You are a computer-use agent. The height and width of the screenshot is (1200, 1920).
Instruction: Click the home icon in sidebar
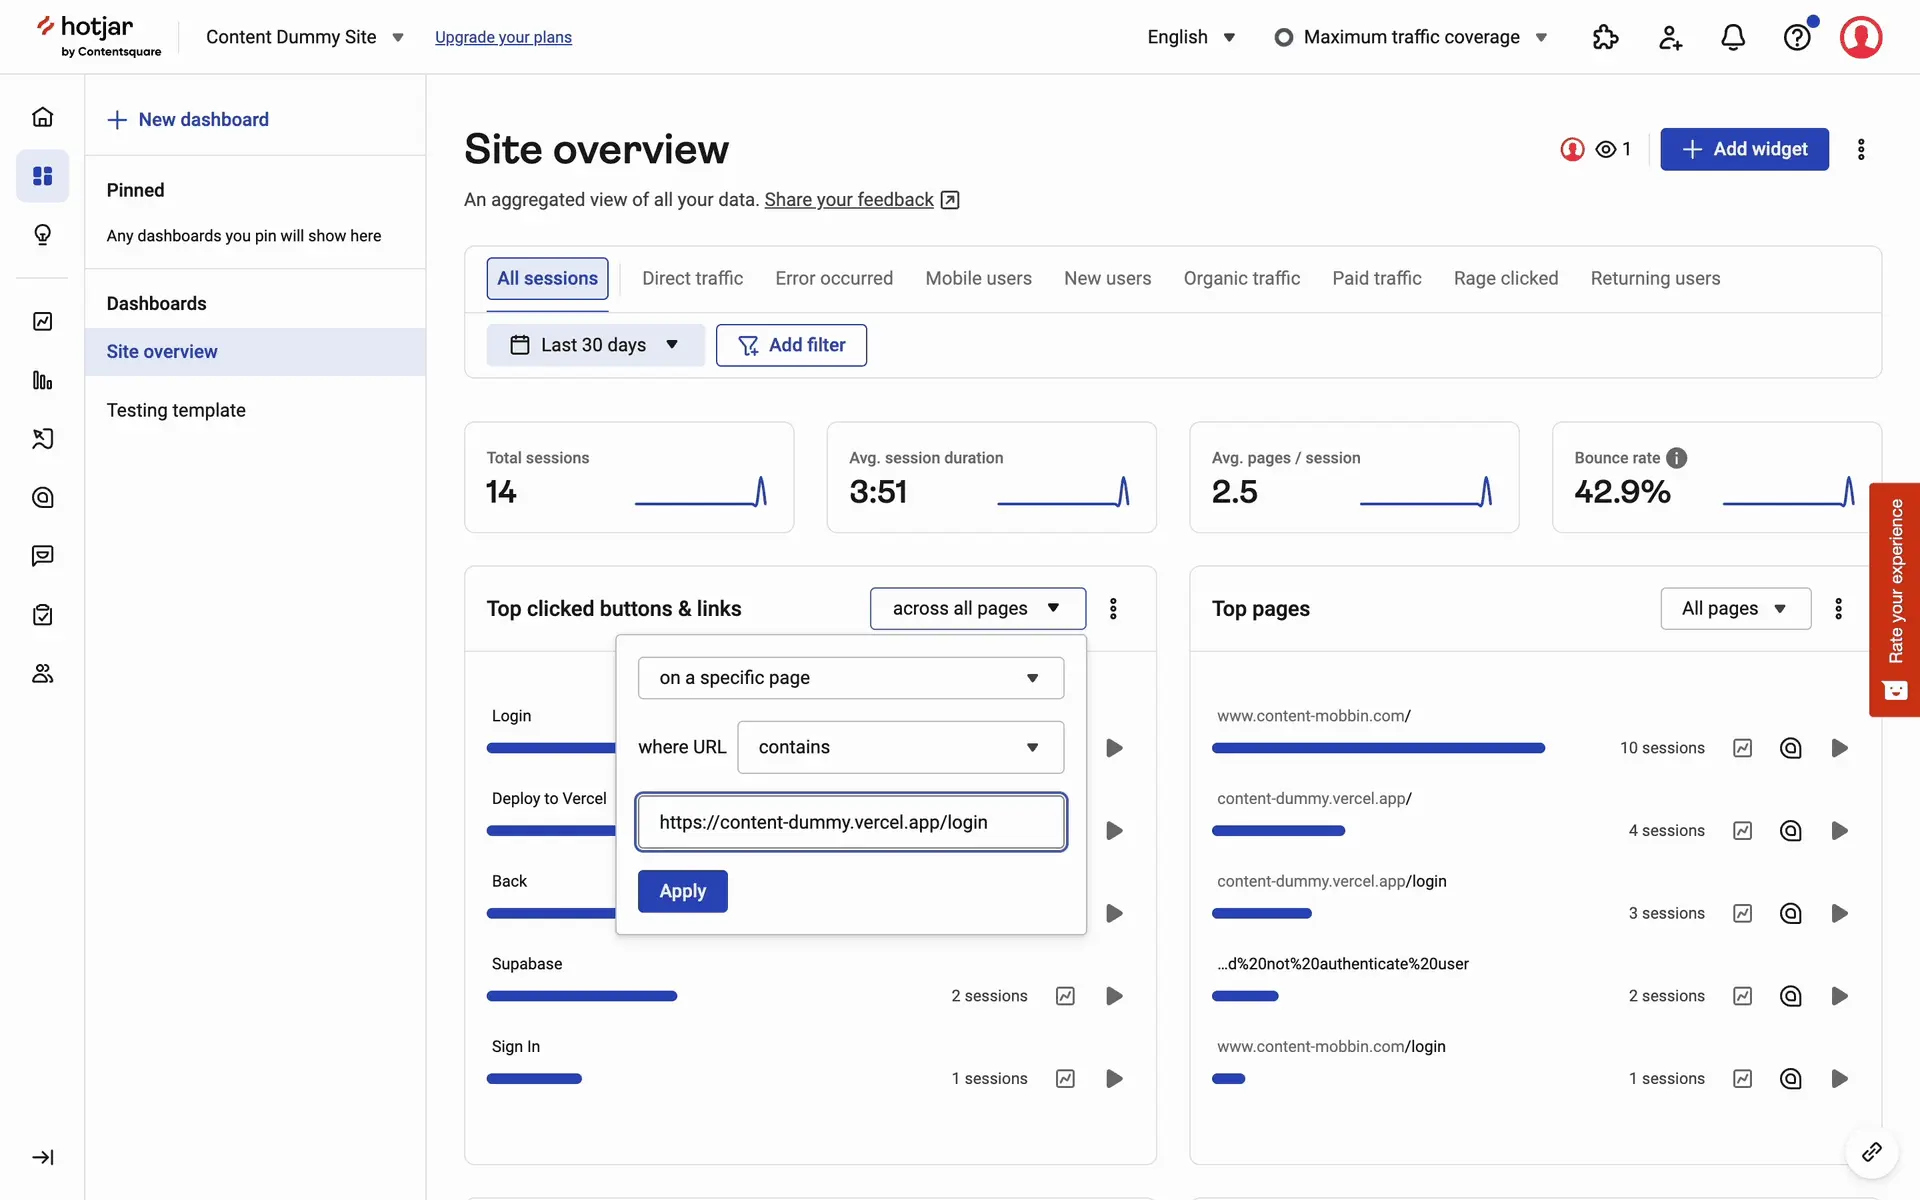[x=42, y=117]
